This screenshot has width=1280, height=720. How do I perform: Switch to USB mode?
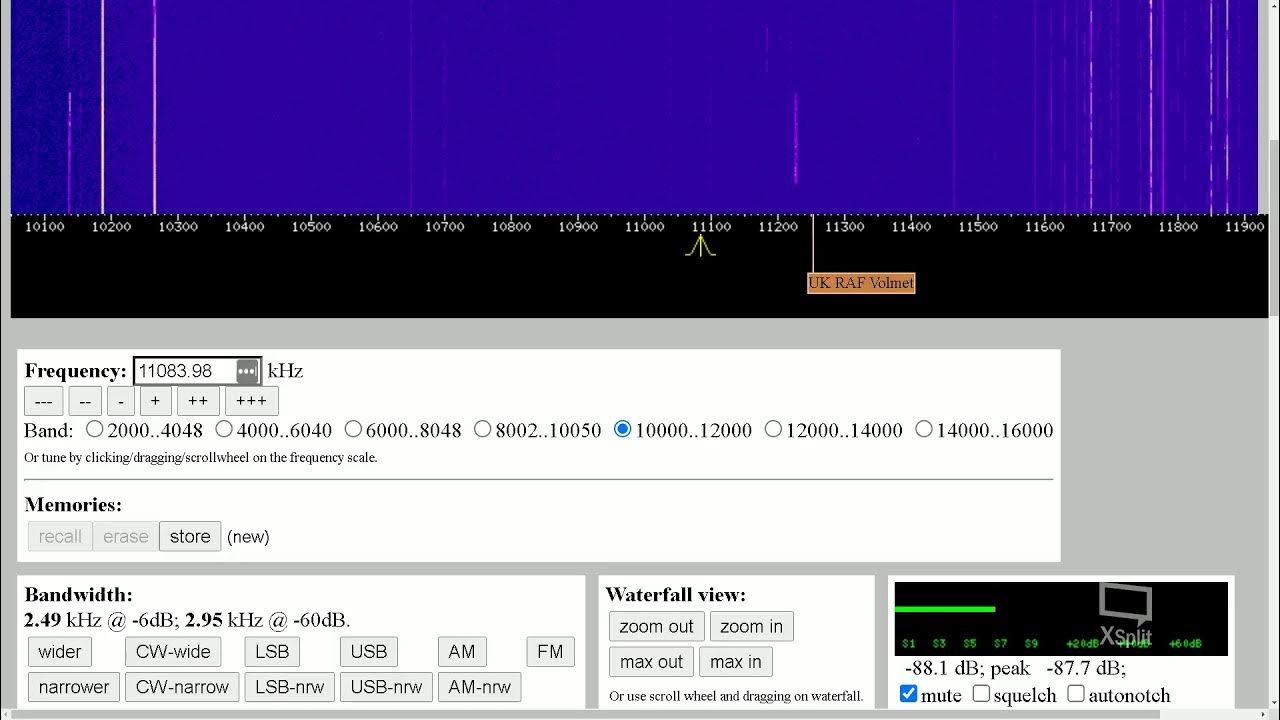(369, 652)
